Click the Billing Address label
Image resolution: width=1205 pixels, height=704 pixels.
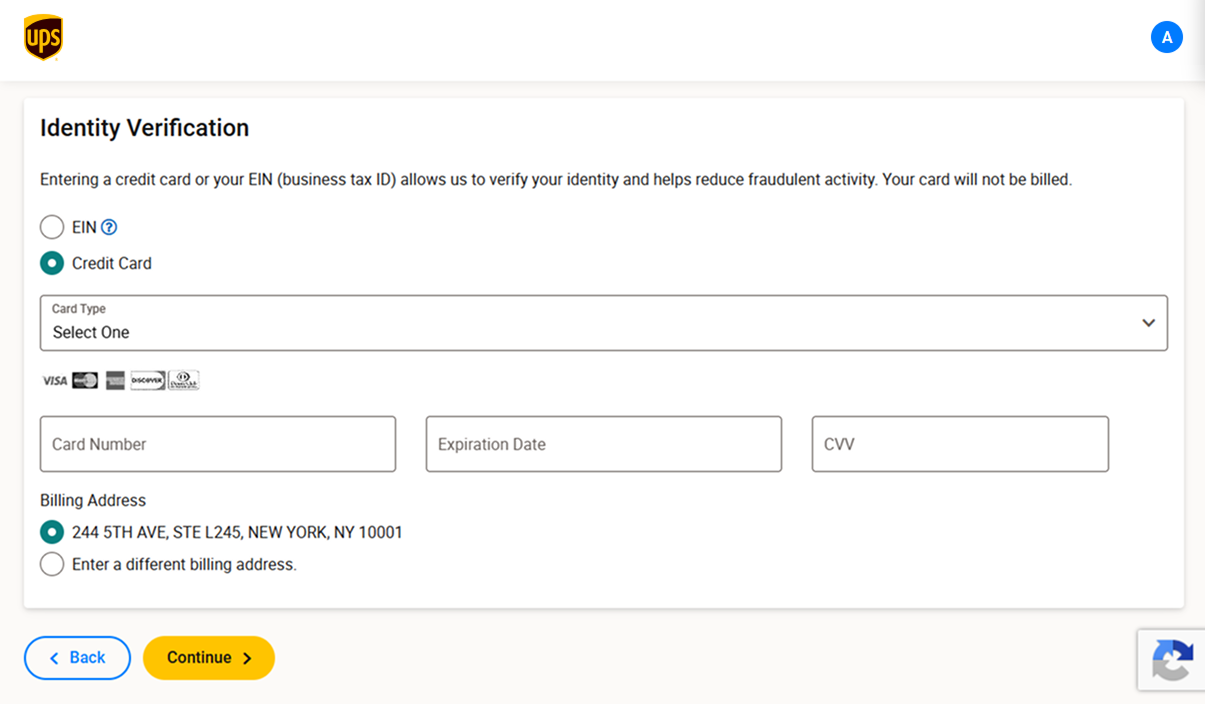click(x=93, y=500)
